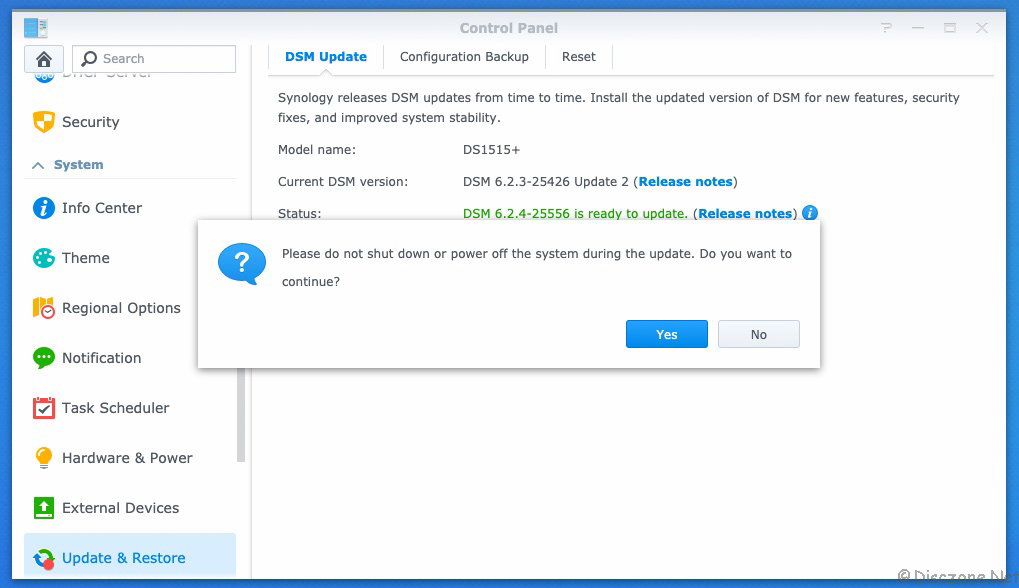The width and height of the screenshot is (1019, 588).
Task: Open the Info Center icon
Action: [x=44, y=208]
